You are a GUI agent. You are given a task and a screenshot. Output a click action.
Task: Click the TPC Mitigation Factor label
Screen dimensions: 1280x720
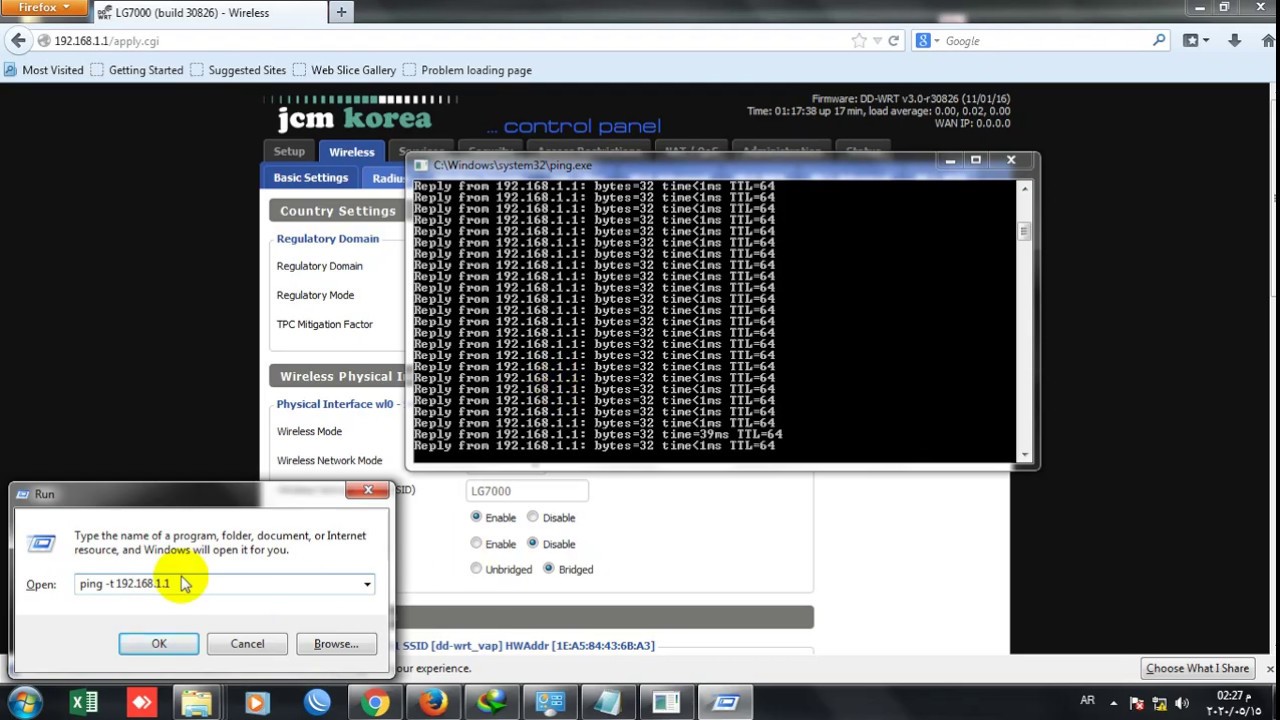click(x=325, y=324)
